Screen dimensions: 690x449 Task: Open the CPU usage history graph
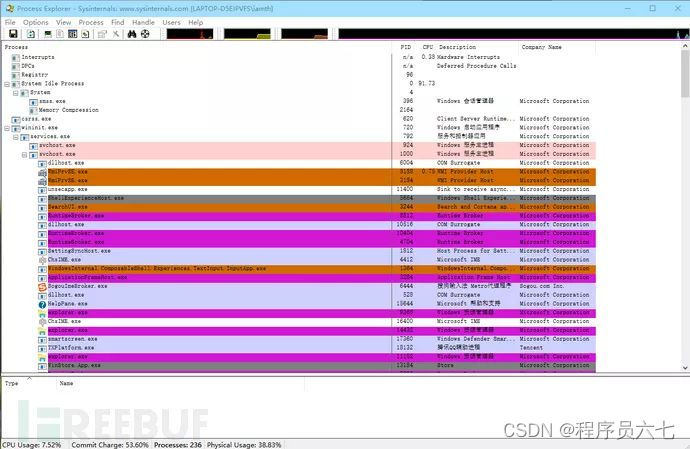click(x=190, y=34)
